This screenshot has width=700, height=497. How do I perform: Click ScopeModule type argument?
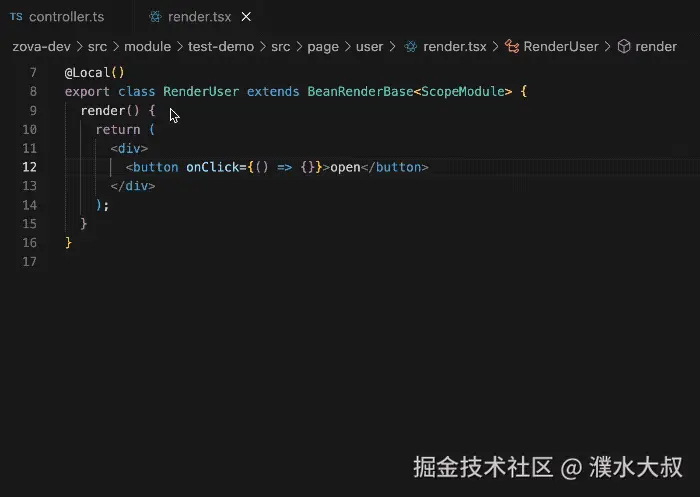(463, 92)
